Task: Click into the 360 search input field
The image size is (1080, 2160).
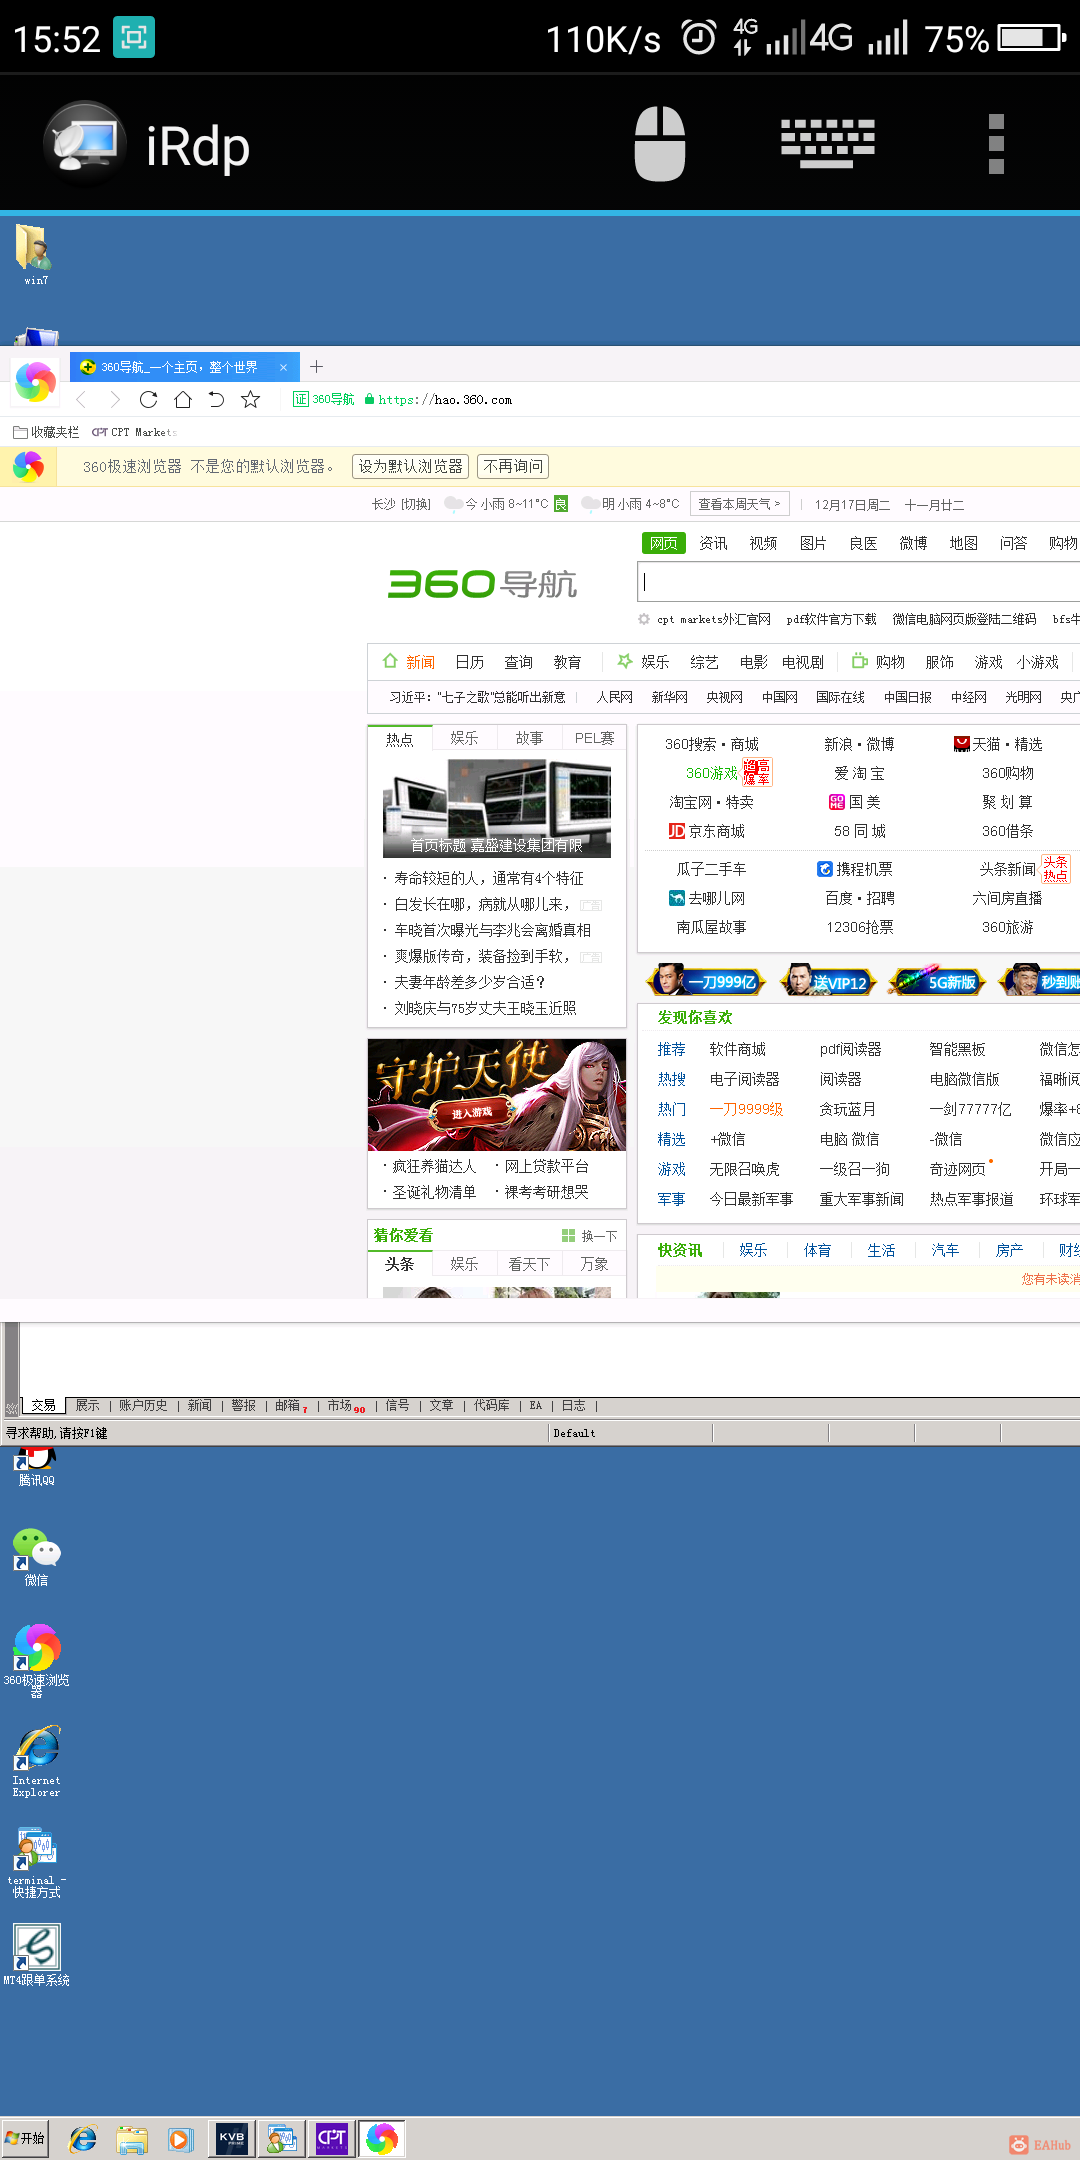Action: click(858, 582)
